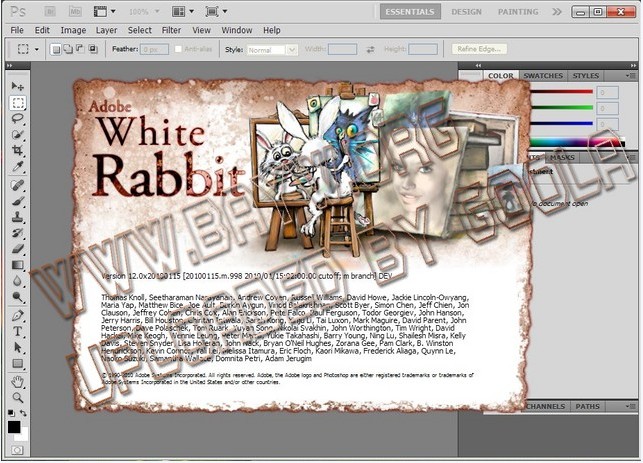This screenshot has height=463, width=643.
Task: Select the Horizontal Type tool
Action: (18, 331)
